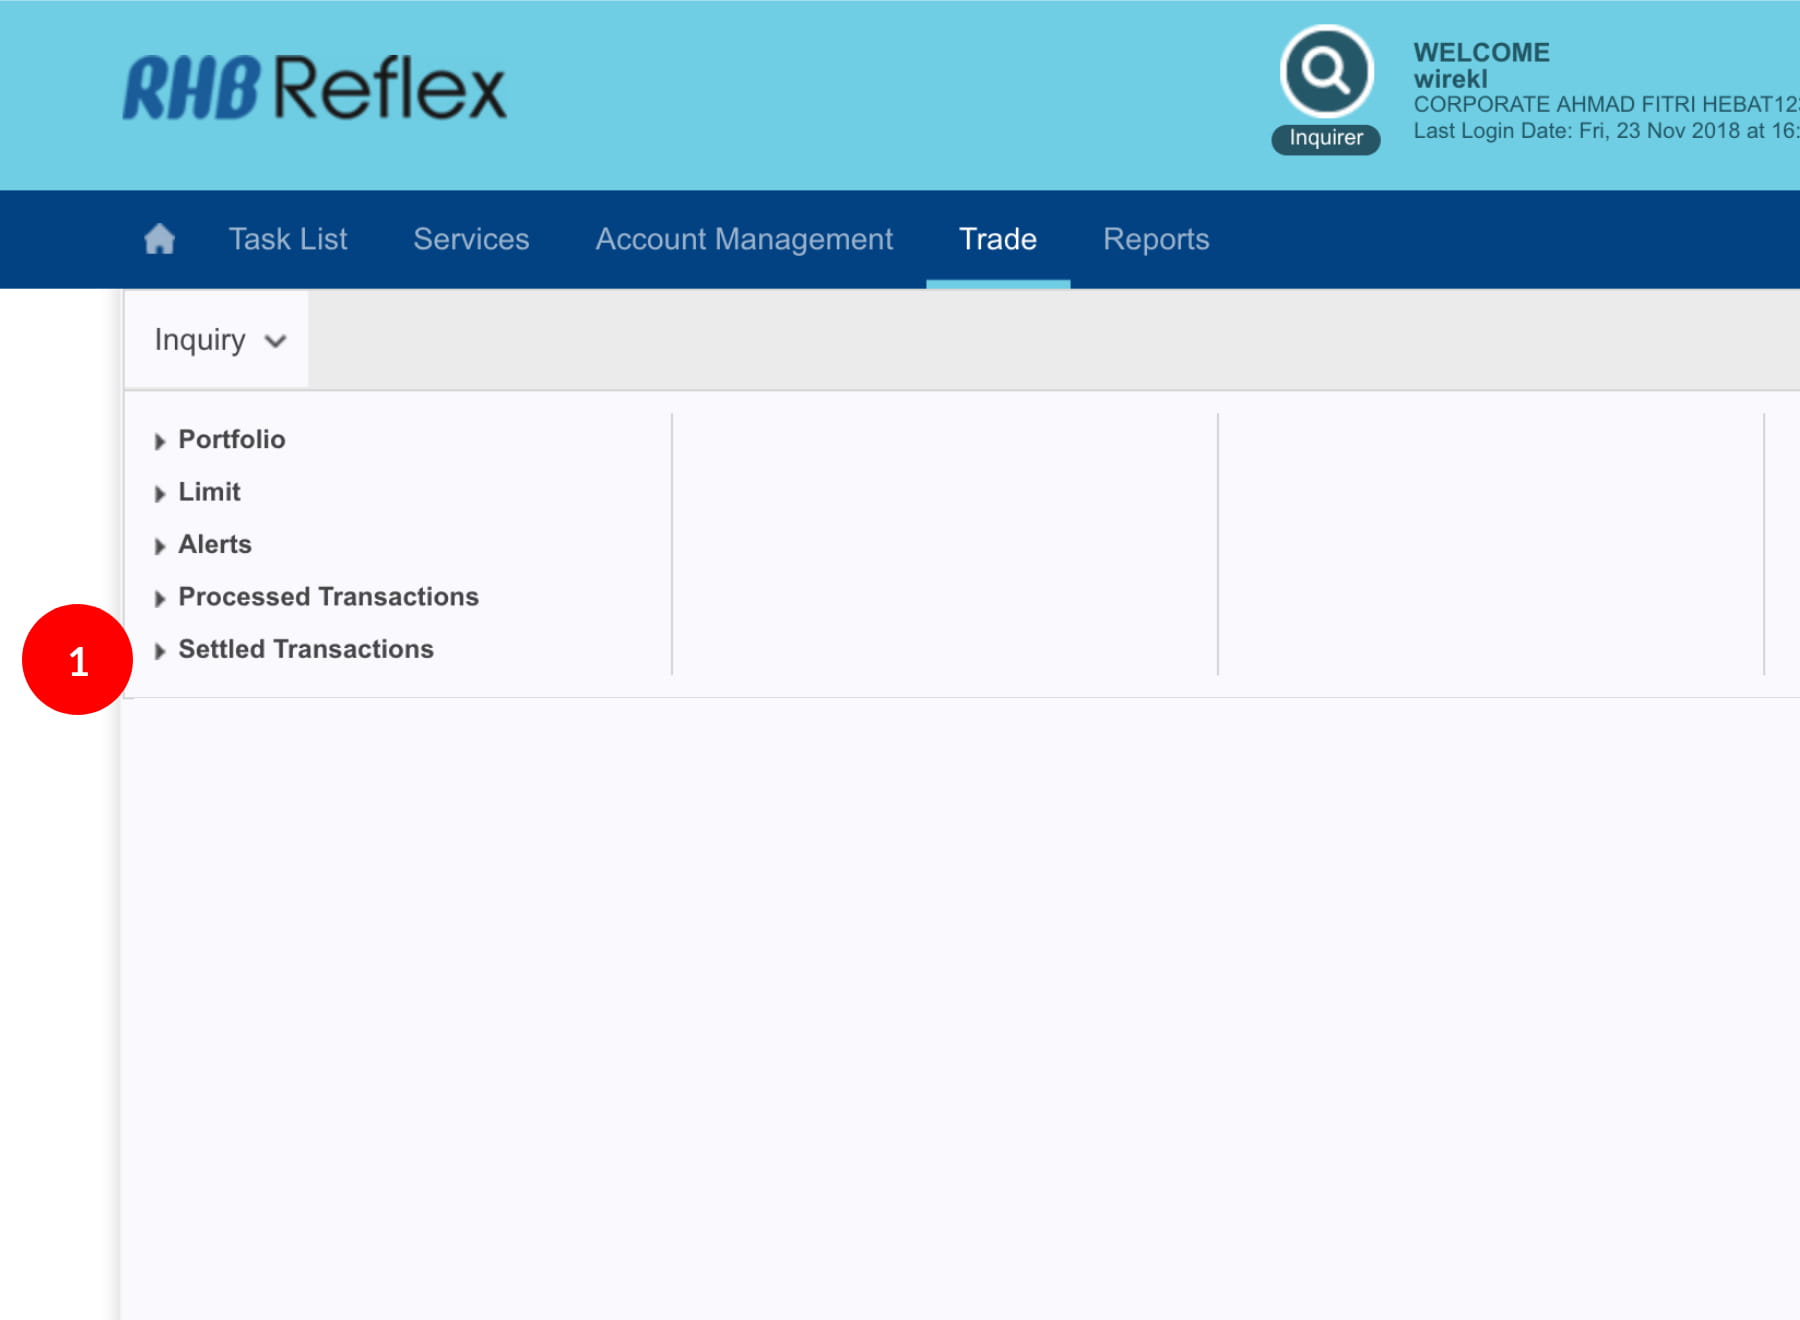This screenshot has width=1800, height=1320.
Task: Click the arrow beside Processed Transactions
Action: click(x=159, y=598)
